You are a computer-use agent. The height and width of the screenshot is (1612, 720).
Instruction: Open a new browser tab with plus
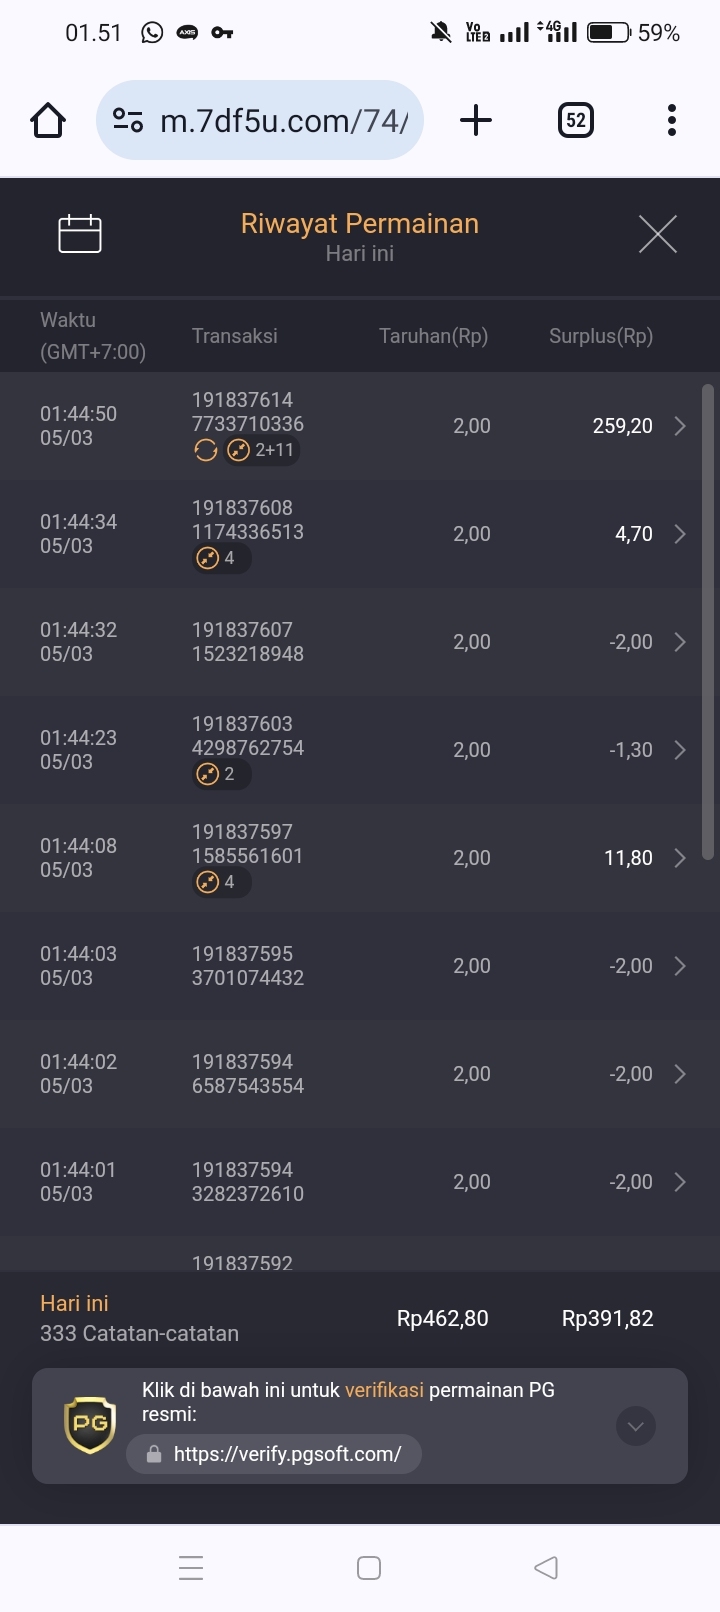pos(476,120)
